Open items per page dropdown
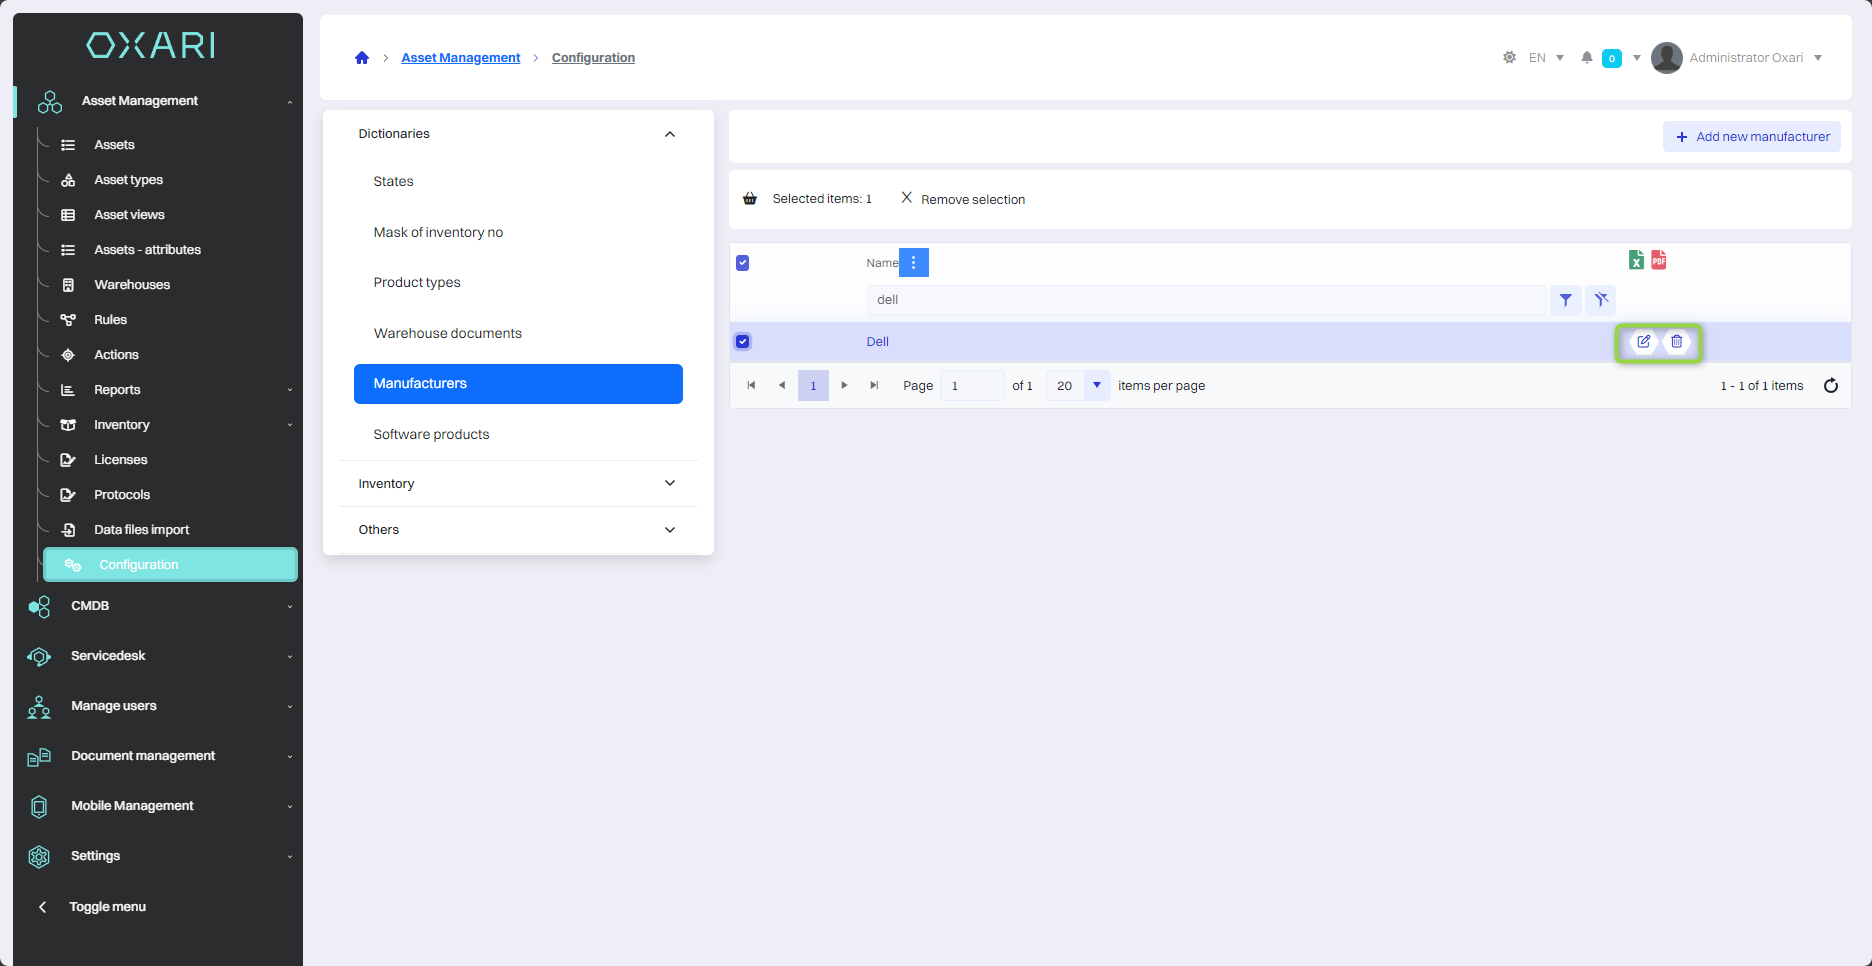The image size is (1872, 966). [1097, 386]
